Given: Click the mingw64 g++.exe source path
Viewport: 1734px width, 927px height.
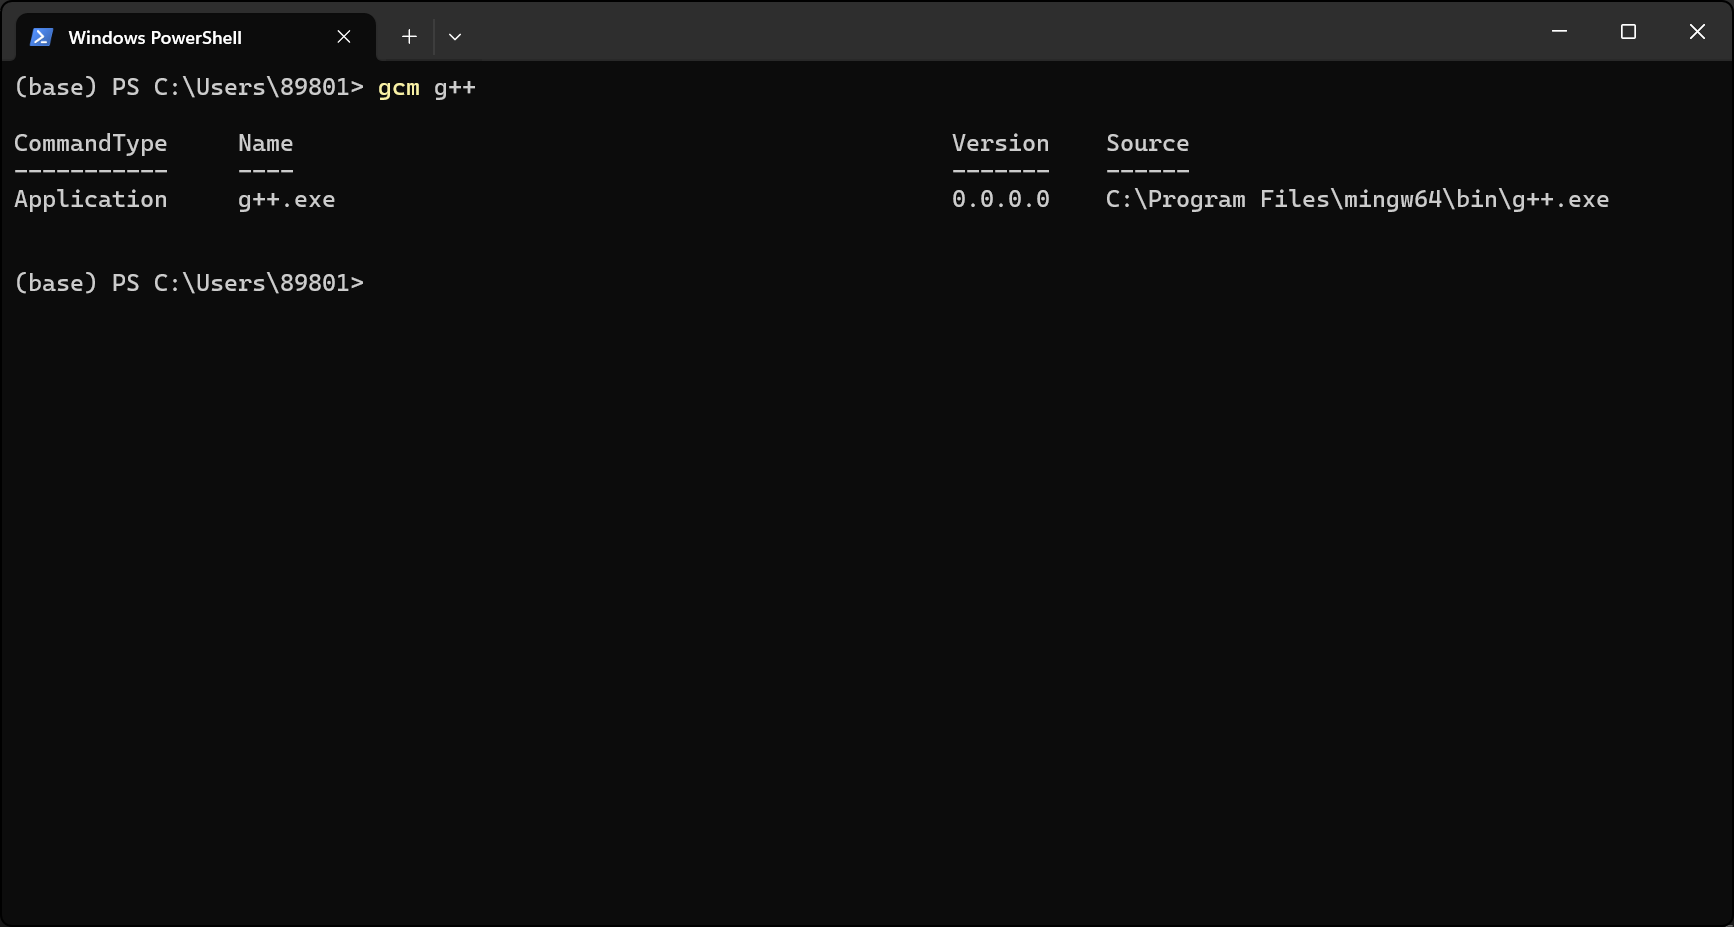Looking at the screenshot, I should click(1358, 200).
